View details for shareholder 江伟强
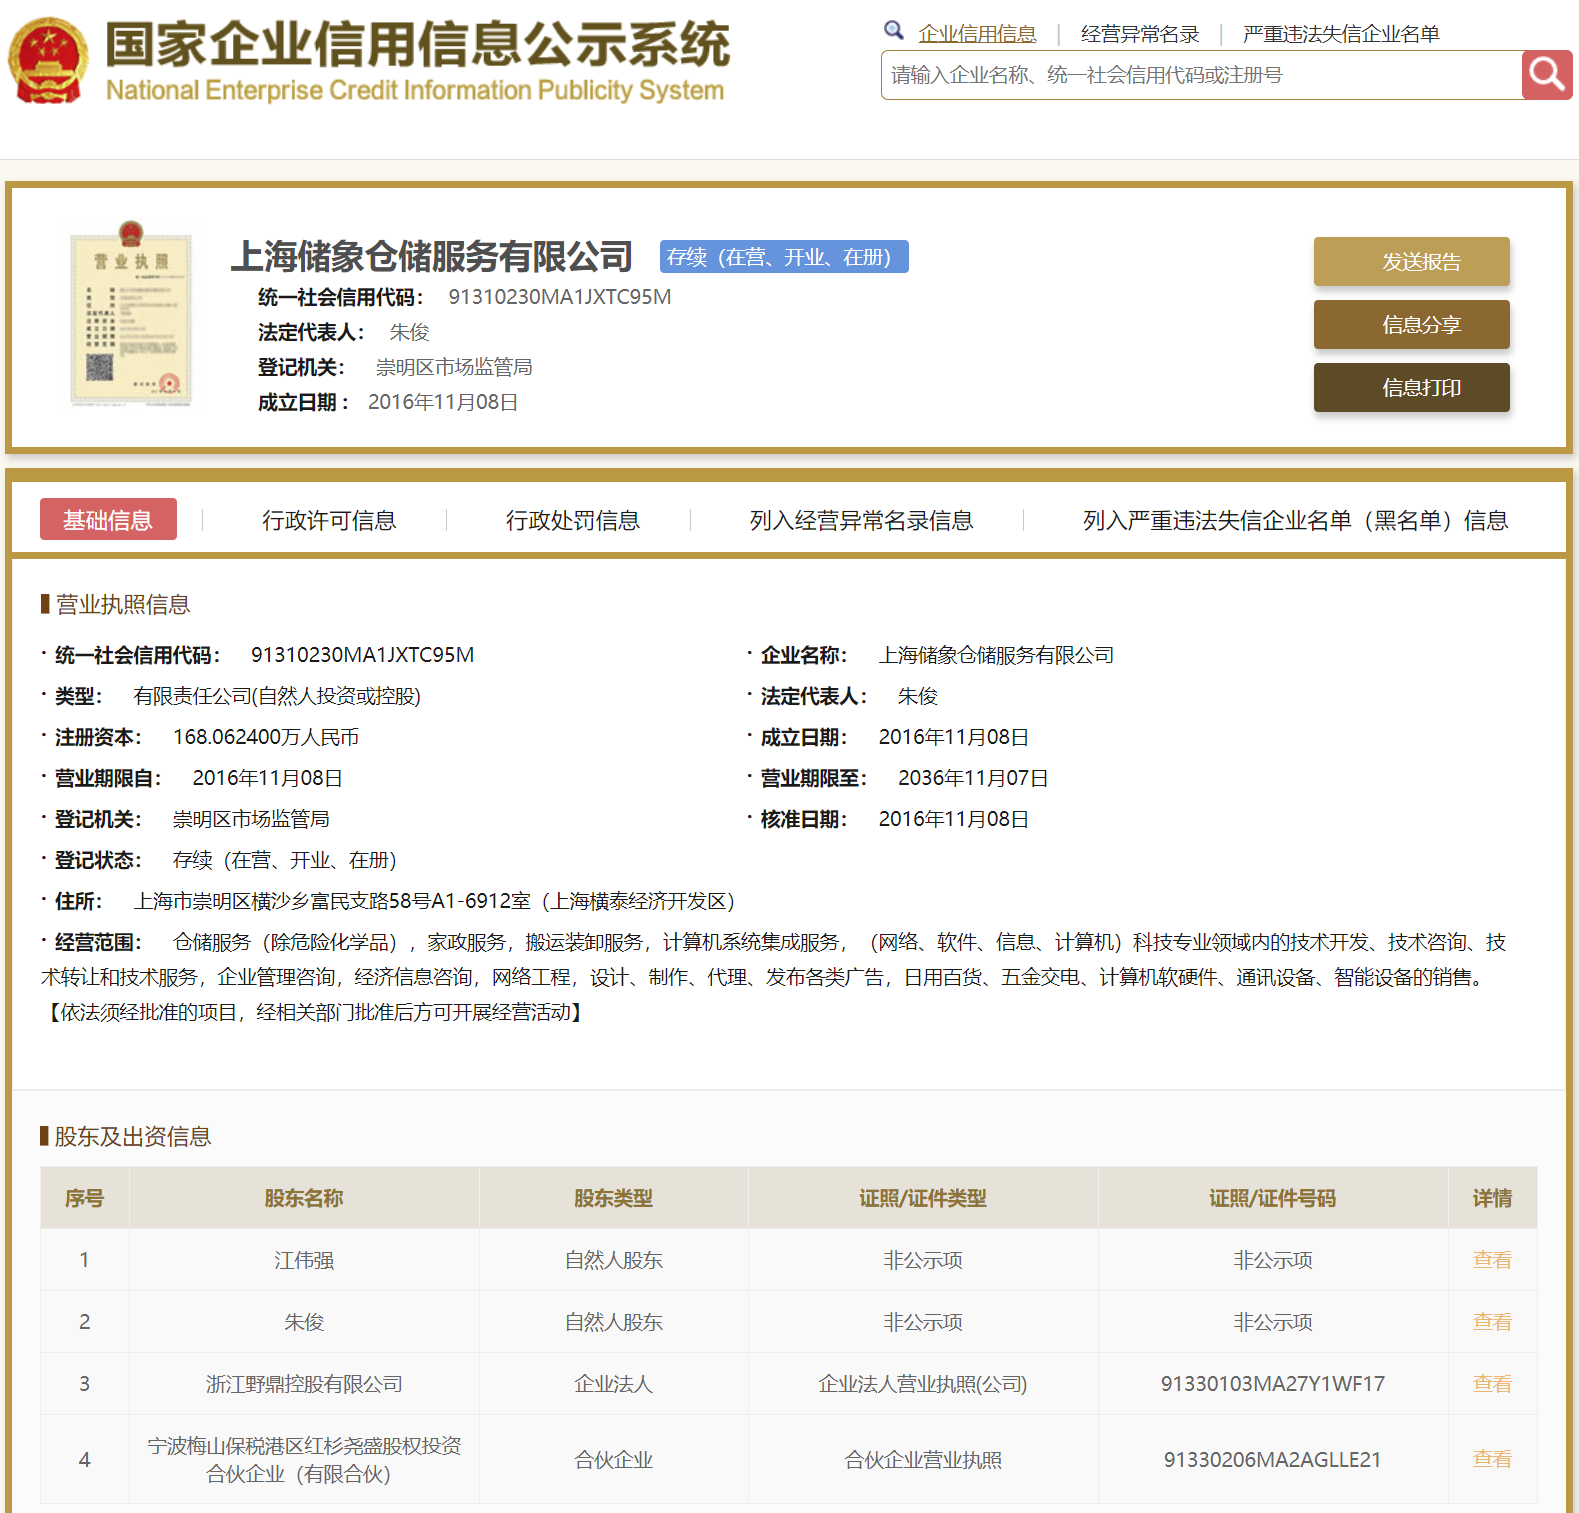The image size is (1579, 1513). tap(1491, 1260)
